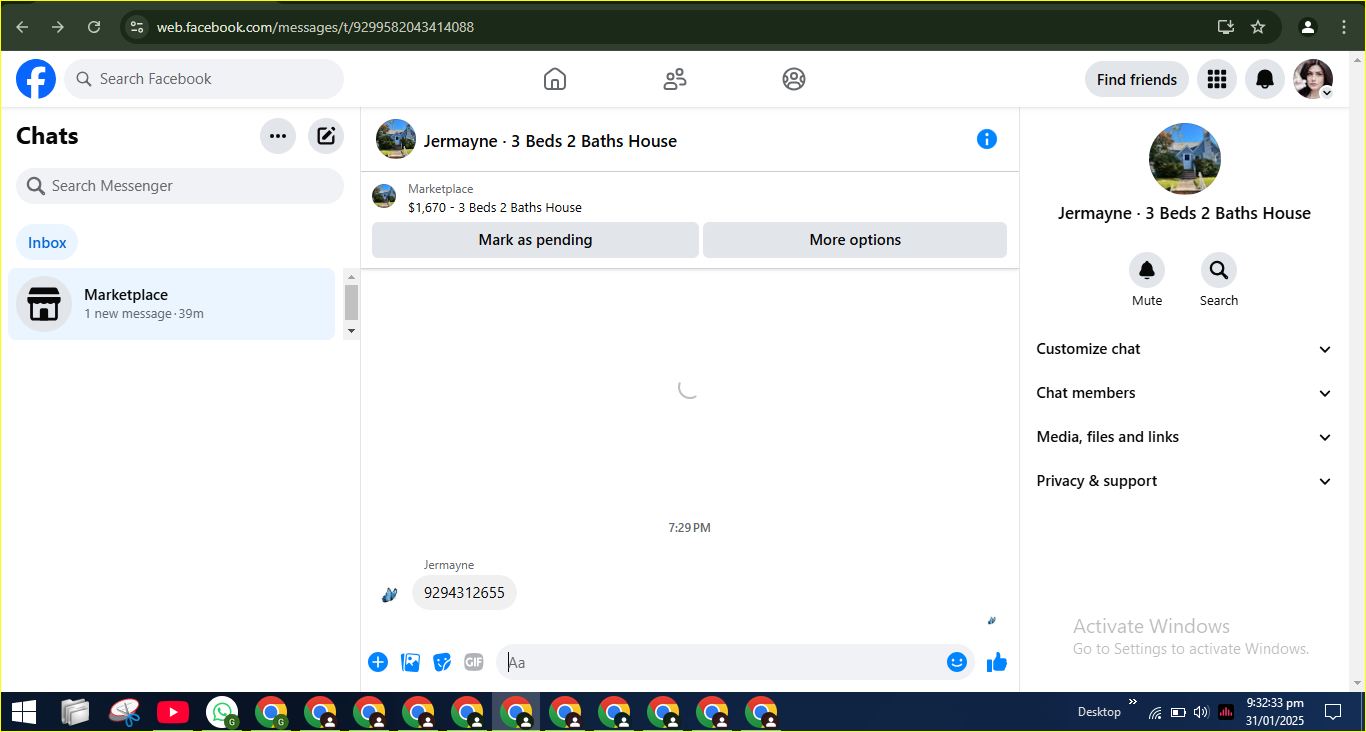
Task: Click Find friends button
Action: (x=1137, y=79)
